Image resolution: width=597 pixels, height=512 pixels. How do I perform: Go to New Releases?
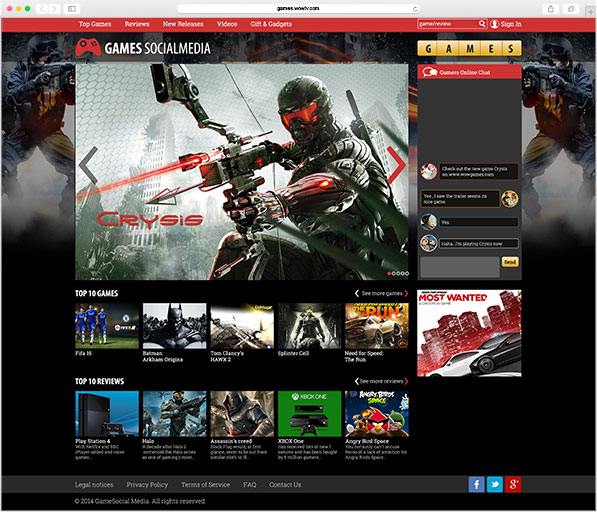point(183,24)
